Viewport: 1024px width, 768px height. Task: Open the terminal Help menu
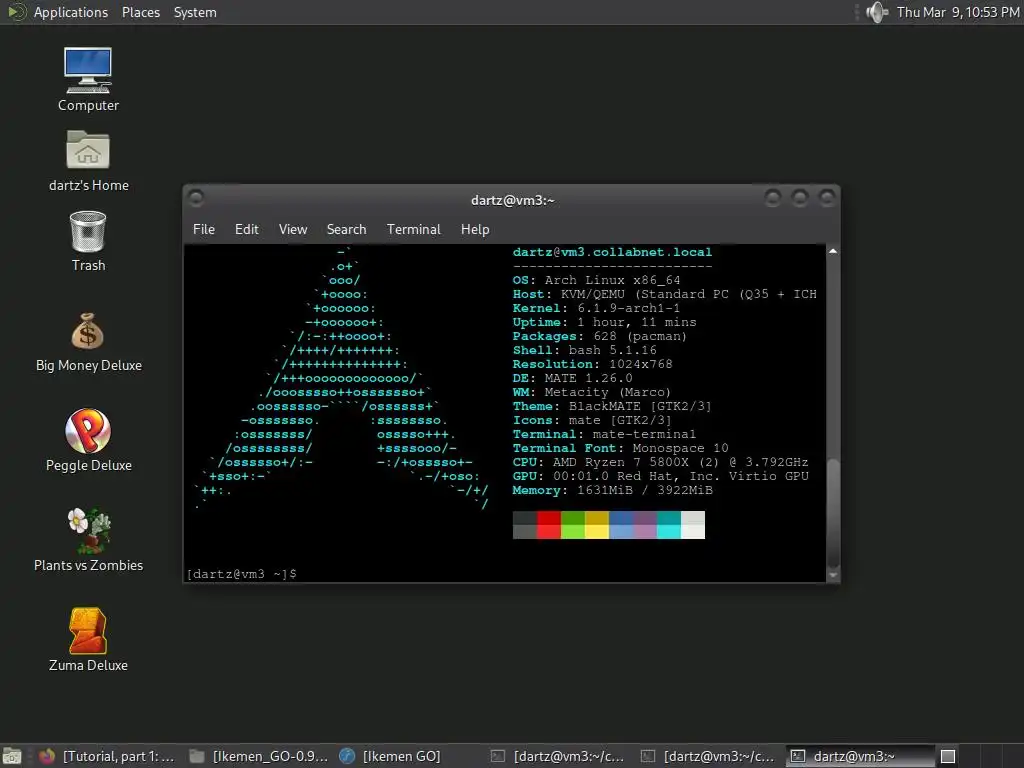tap(475, 229)
